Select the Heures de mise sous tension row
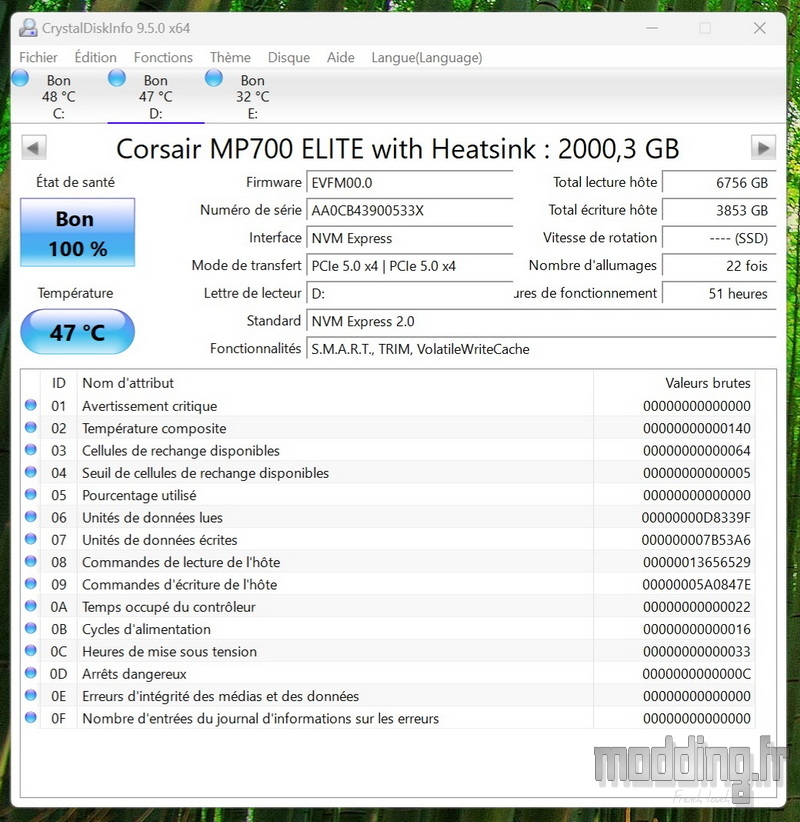 (388, 652)
